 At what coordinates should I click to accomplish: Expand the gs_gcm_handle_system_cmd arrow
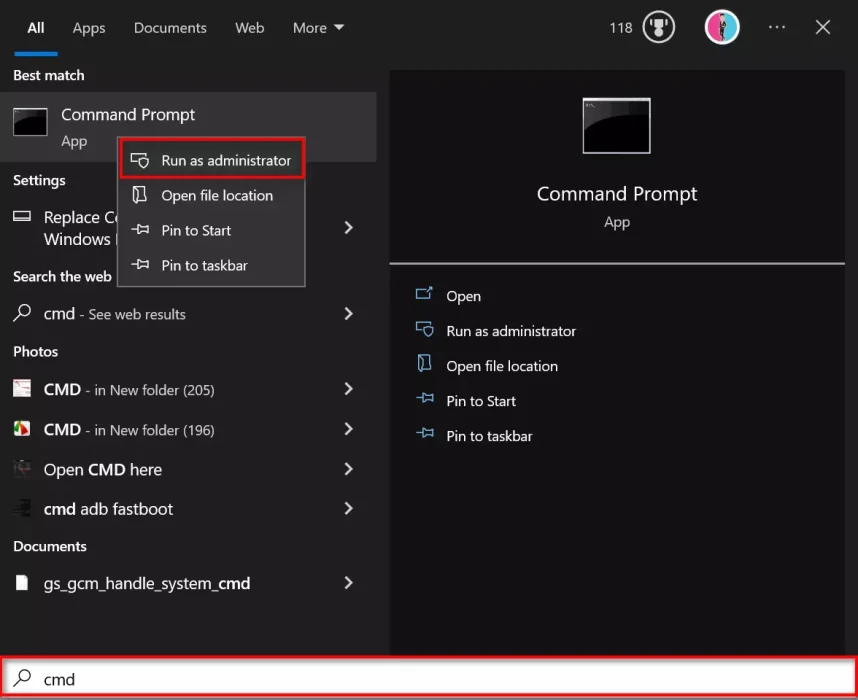click(349, 583)
